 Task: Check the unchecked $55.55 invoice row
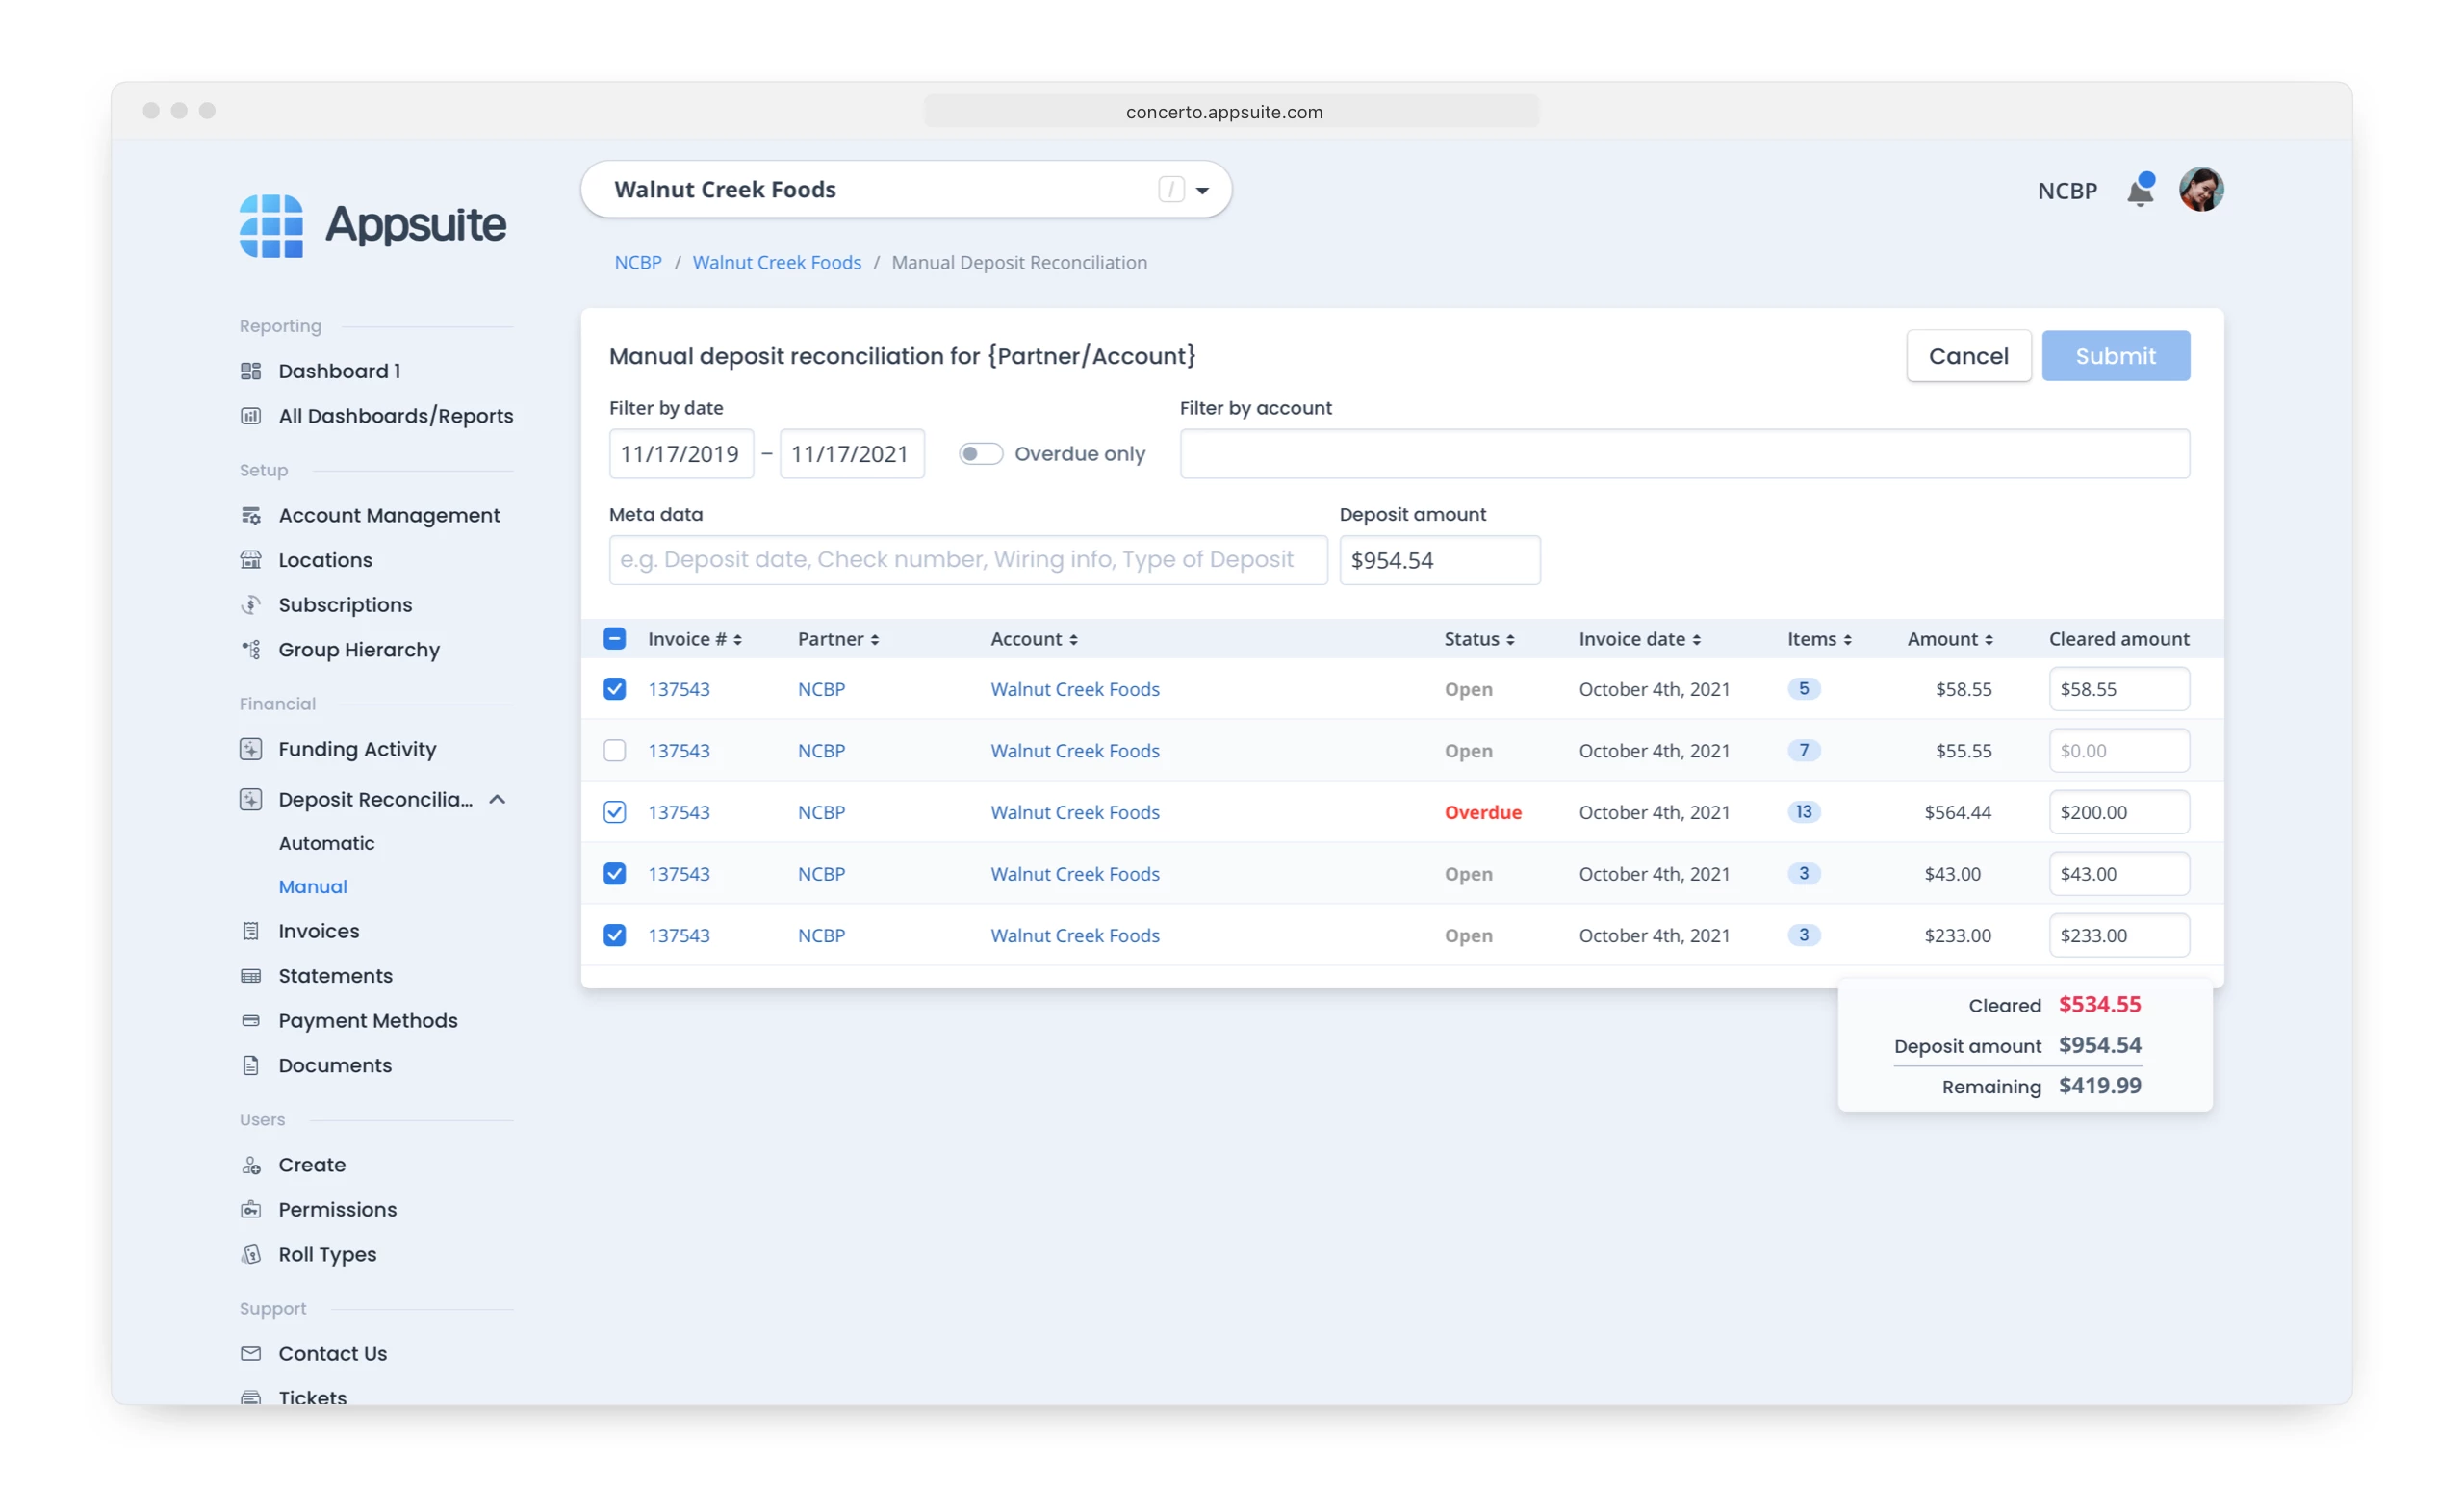[615, 751]
